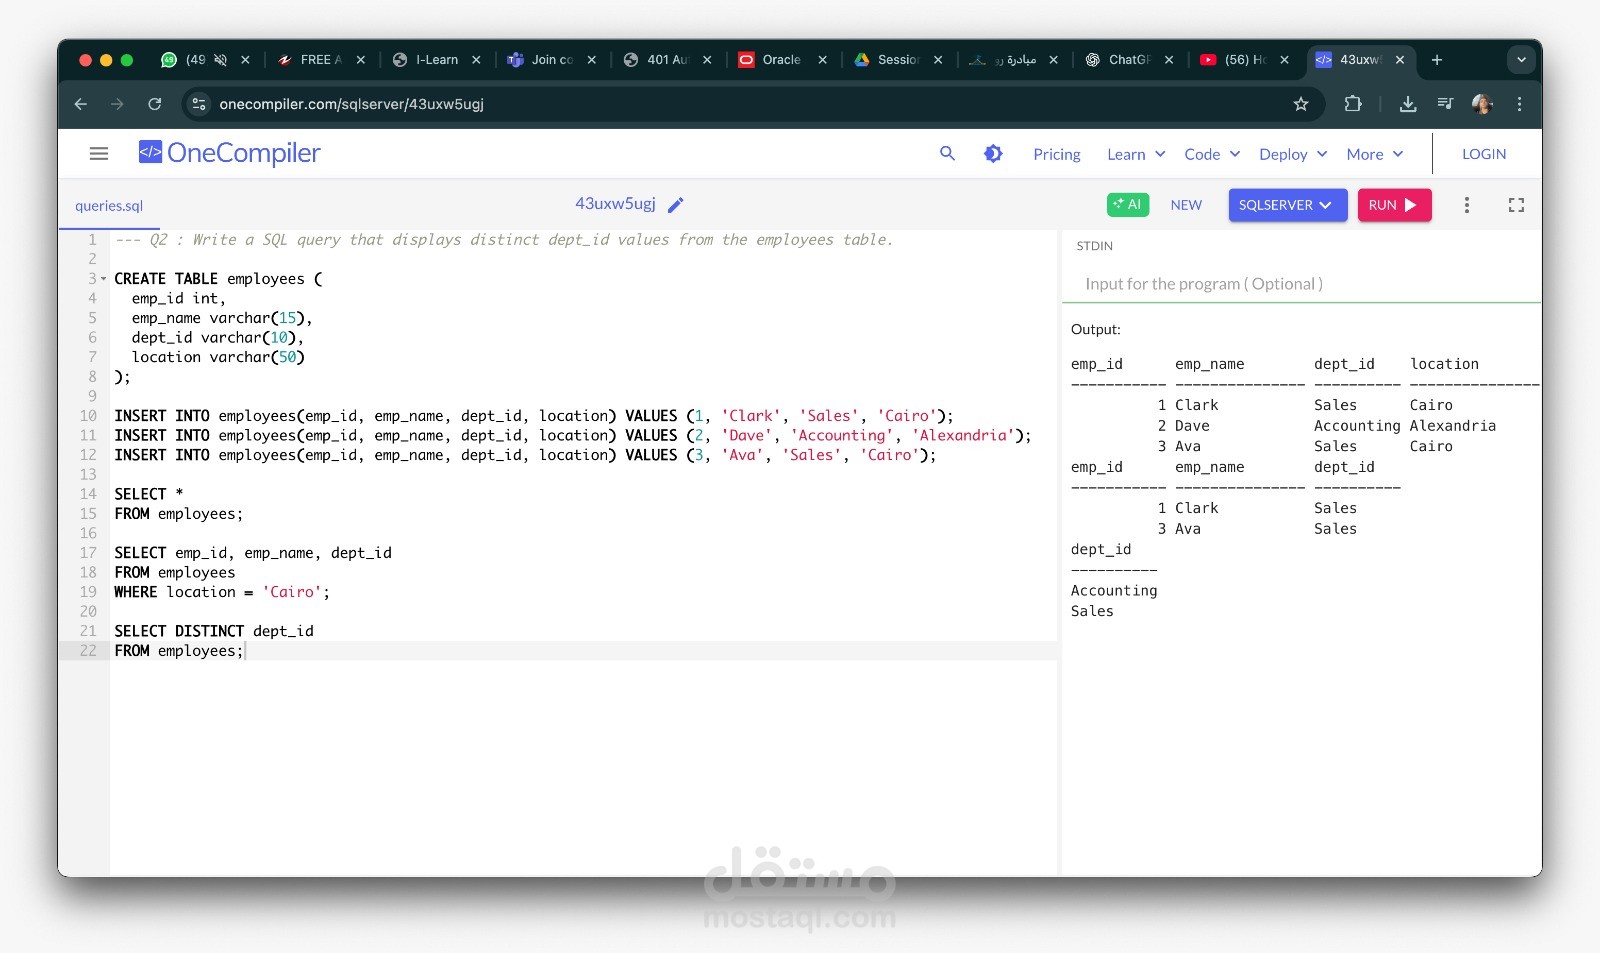Click the NEW button

coord(1186,205)
